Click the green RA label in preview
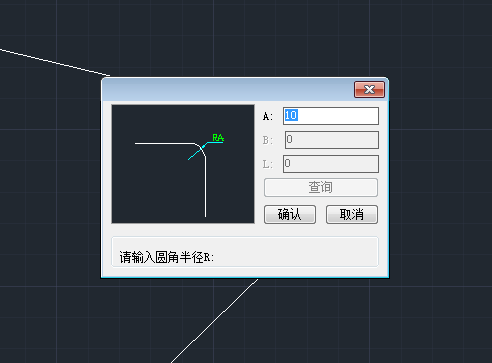 click(218, 138)
